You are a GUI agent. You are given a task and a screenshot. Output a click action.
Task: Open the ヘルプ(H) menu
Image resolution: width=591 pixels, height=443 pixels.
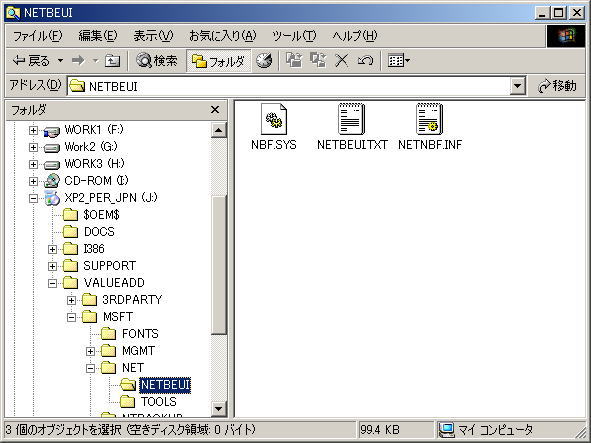click(x=355, y=36)
